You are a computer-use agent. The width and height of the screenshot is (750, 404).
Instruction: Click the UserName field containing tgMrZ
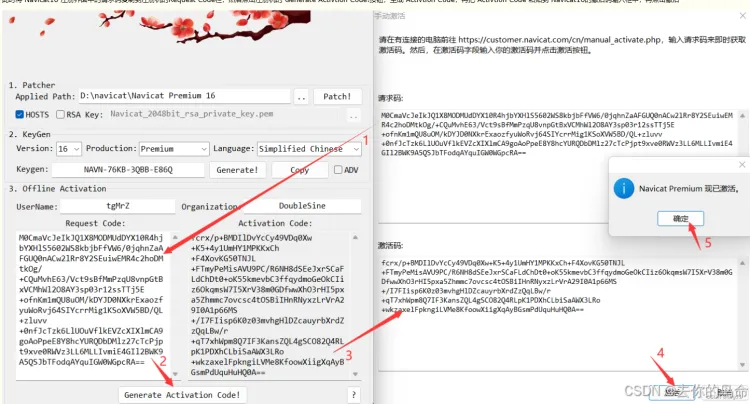tap(118, 206)
